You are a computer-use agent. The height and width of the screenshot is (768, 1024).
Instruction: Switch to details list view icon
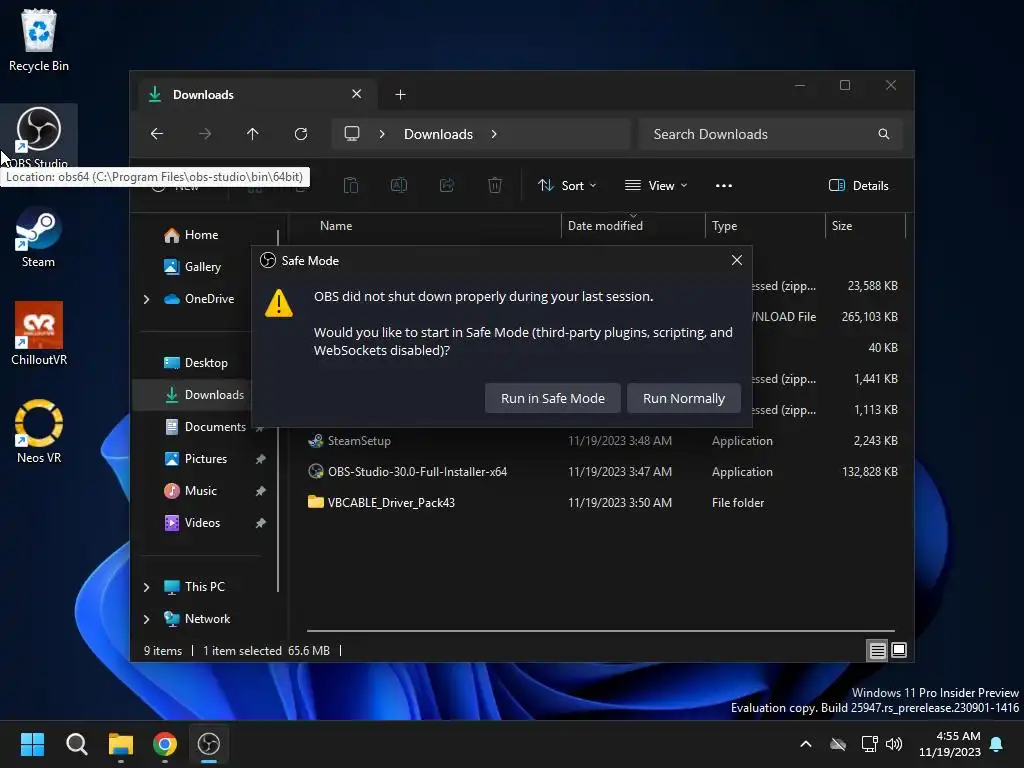coord(877,650)
